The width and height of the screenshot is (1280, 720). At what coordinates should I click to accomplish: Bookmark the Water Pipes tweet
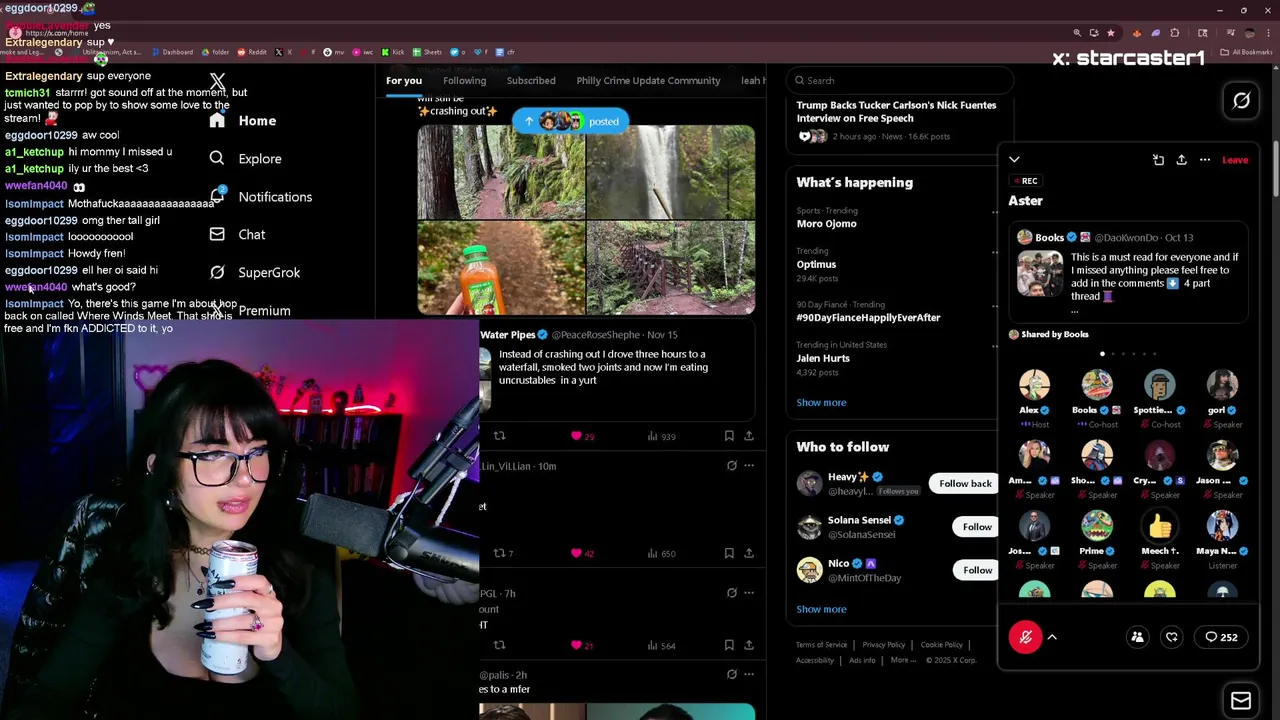pyautogui.click(x=729, y=436)
